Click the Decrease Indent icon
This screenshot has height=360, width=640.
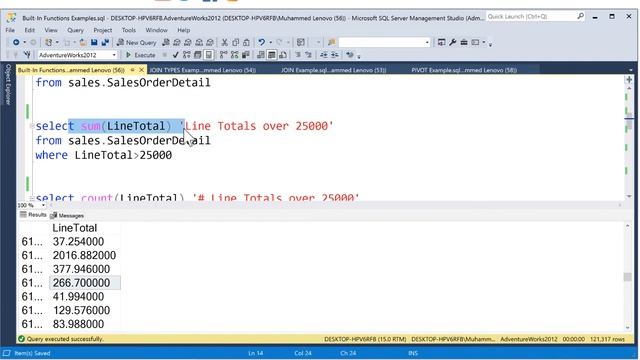[x=324, y=55]
